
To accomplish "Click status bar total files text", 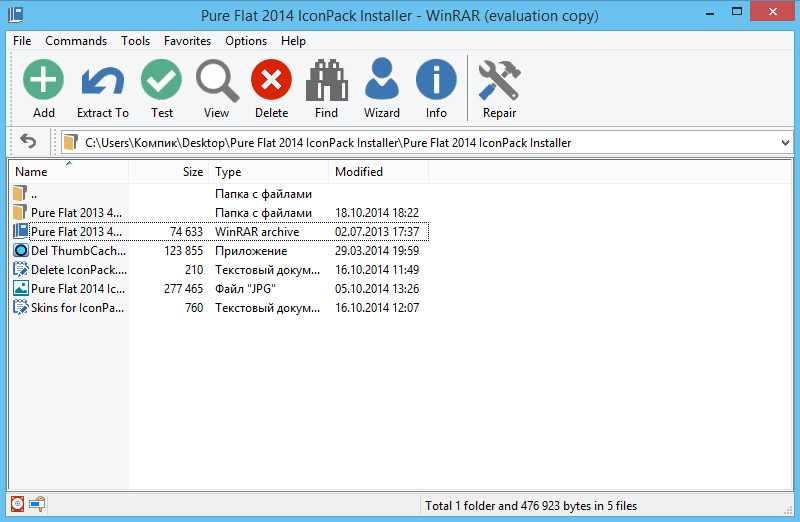I will [x=531, y=506].
